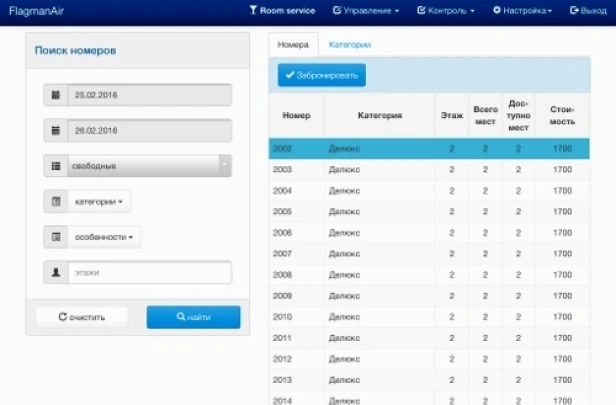Open the Управление menu
616x405 pixels.
pyautogui.click(x=366, y=11)
